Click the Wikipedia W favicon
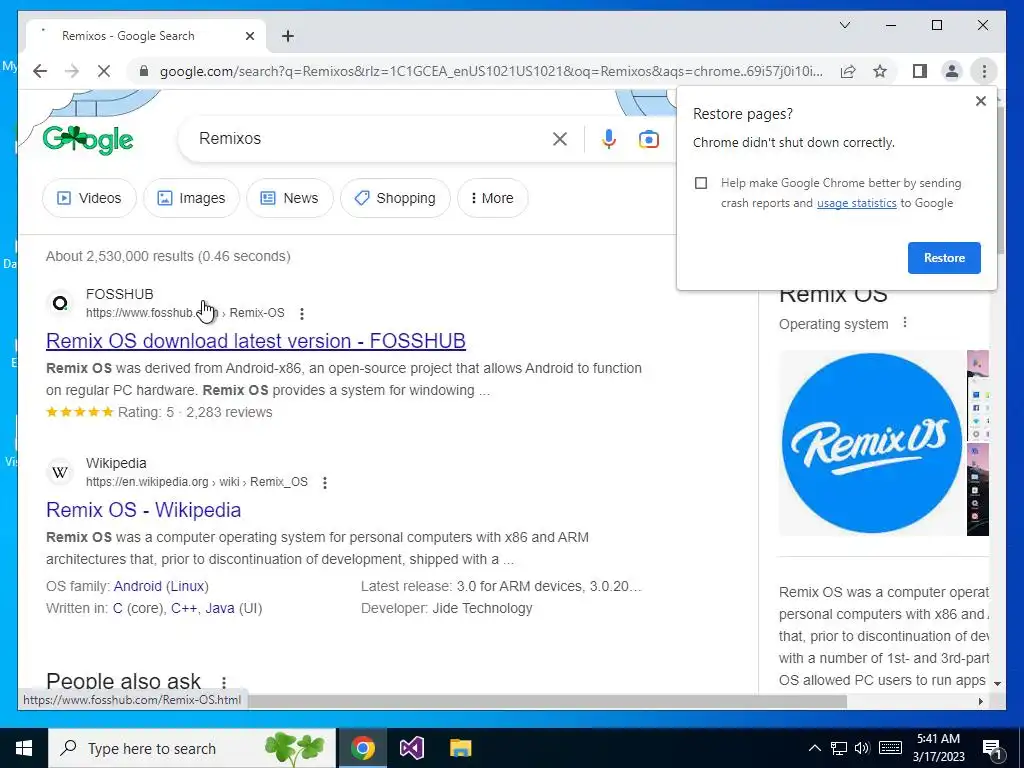This screenshot has width=1024, height=768. tap(60, 472)
